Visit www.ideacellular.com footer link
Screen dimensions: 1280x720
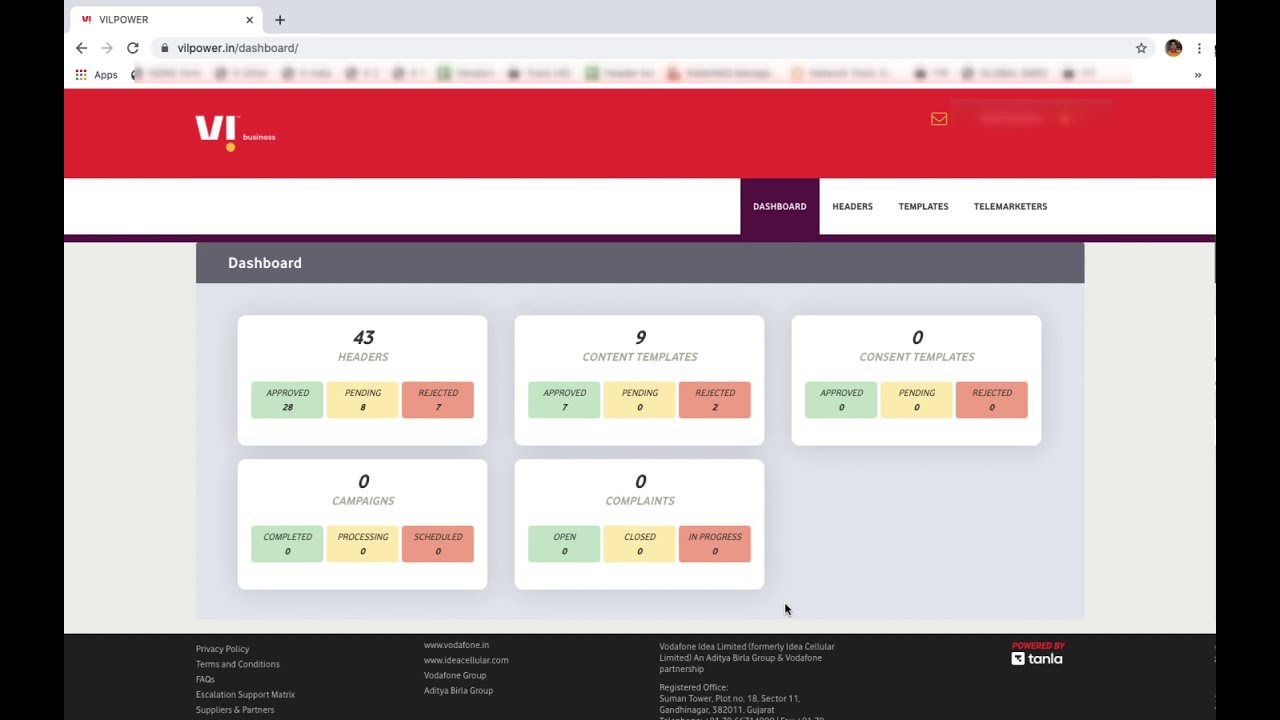[x=466, y=660]
